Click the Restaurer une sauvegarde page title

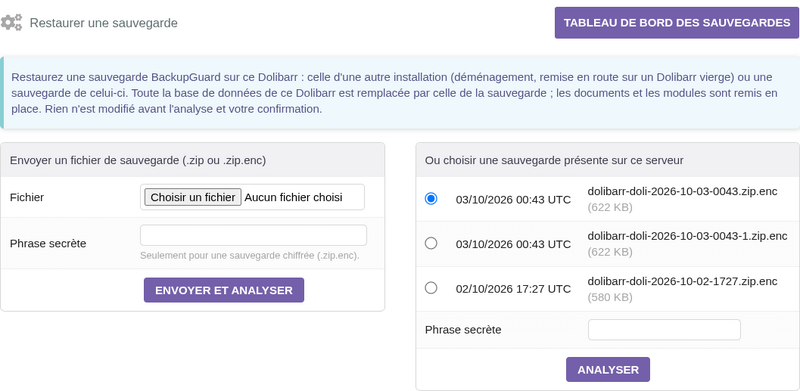[104, 23]
